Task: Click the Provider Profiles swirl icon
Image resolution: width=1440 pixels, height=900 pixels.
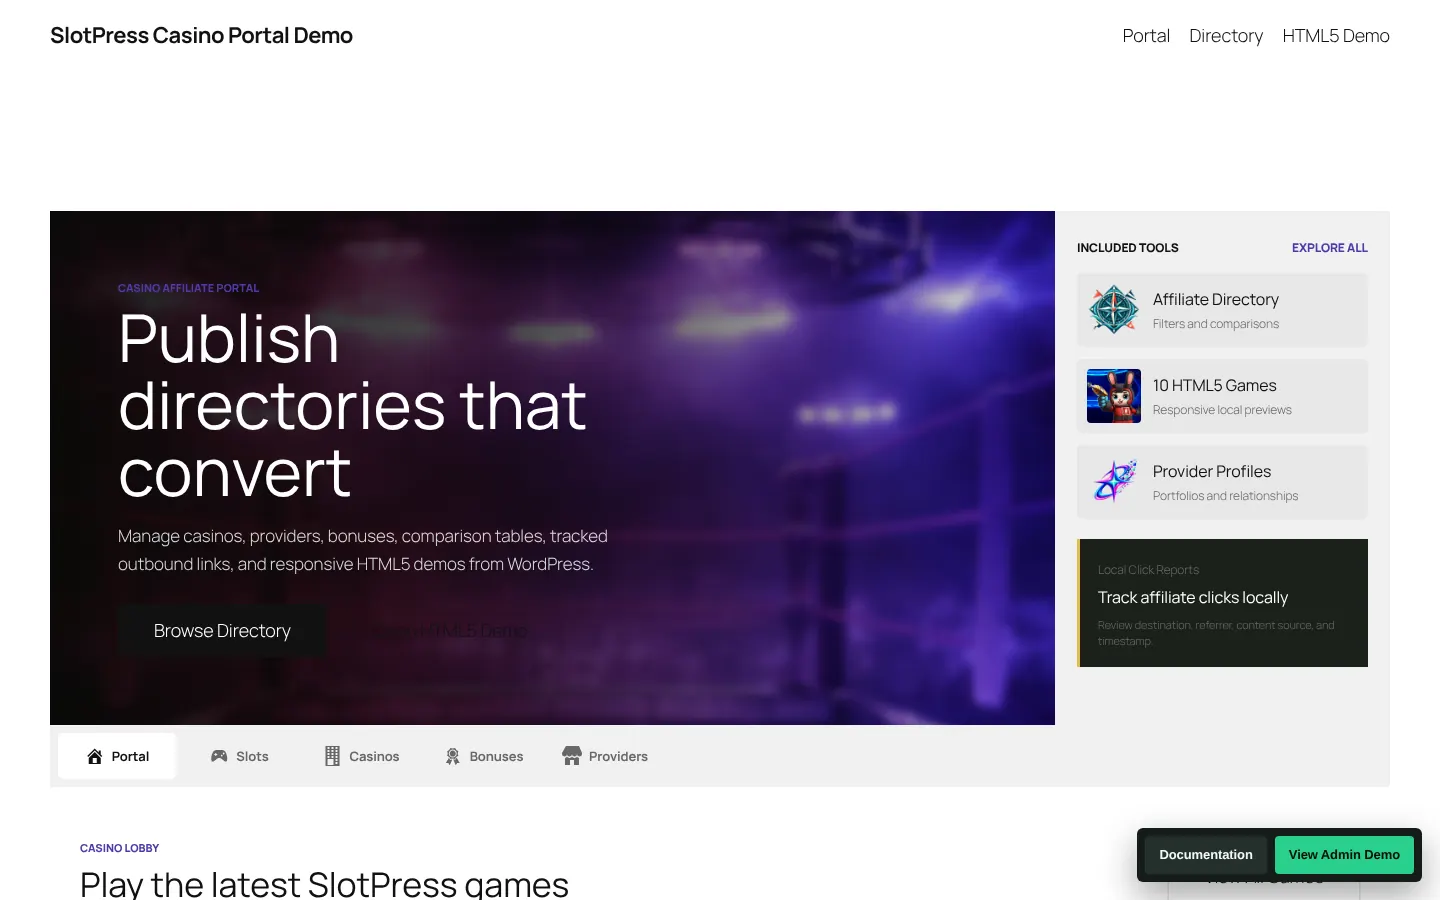Action: (x=1114, y=482)
